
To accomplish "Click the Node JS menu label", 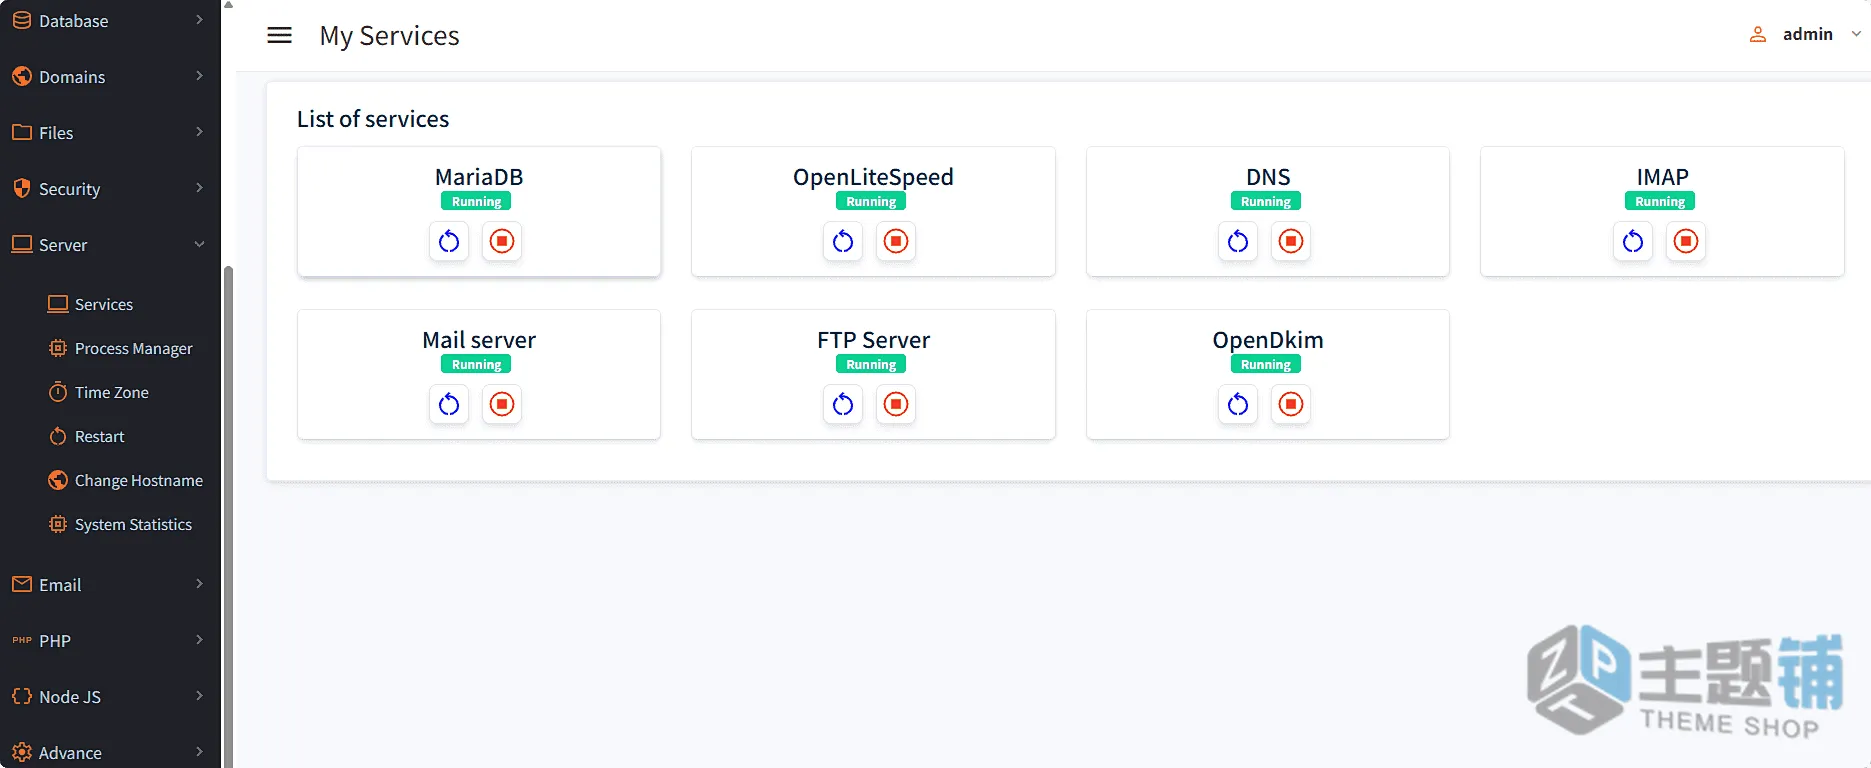I will (70, 697).
